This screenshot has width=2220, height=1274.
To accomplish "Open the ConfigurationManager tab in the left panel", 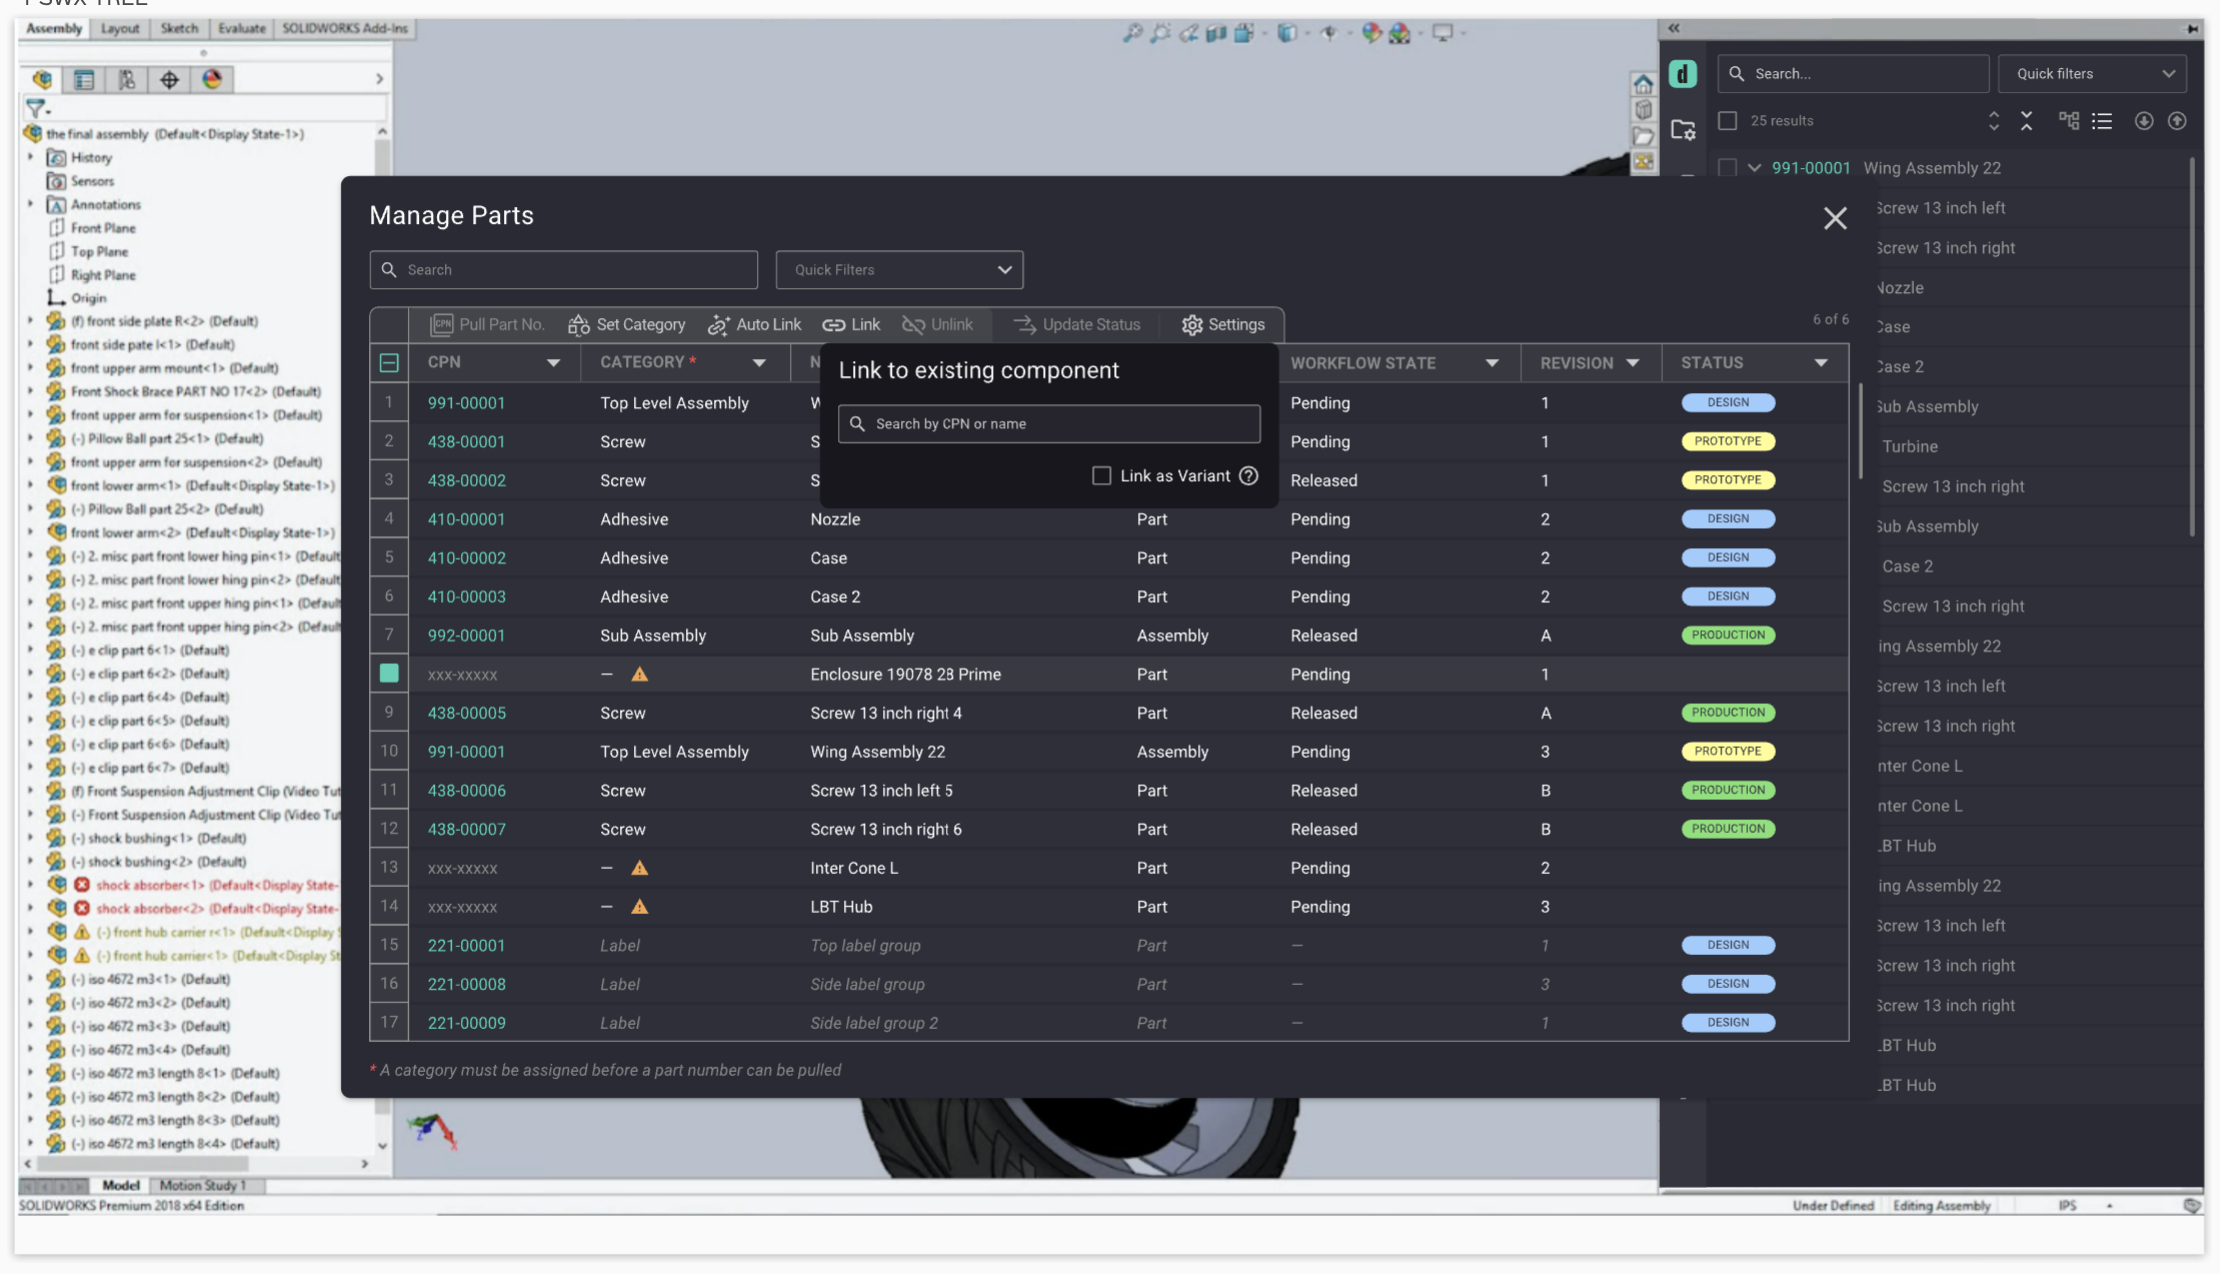I will [126, 79].
